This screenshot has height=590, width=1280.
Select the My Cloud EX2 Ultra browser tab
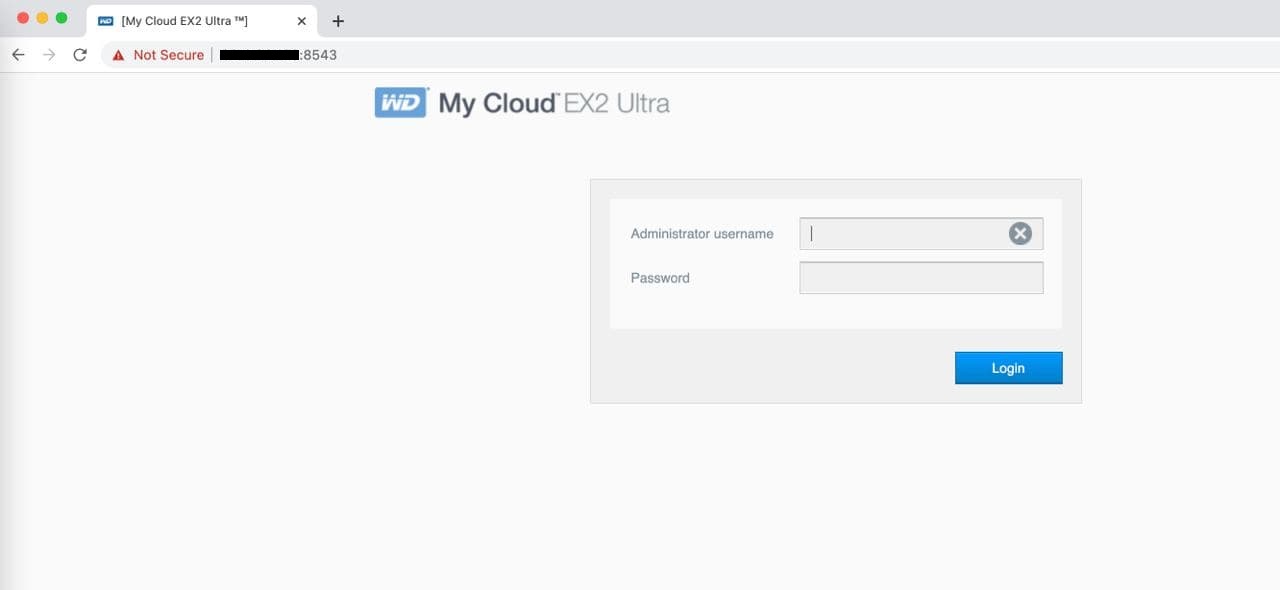click(x=203, y=21)
